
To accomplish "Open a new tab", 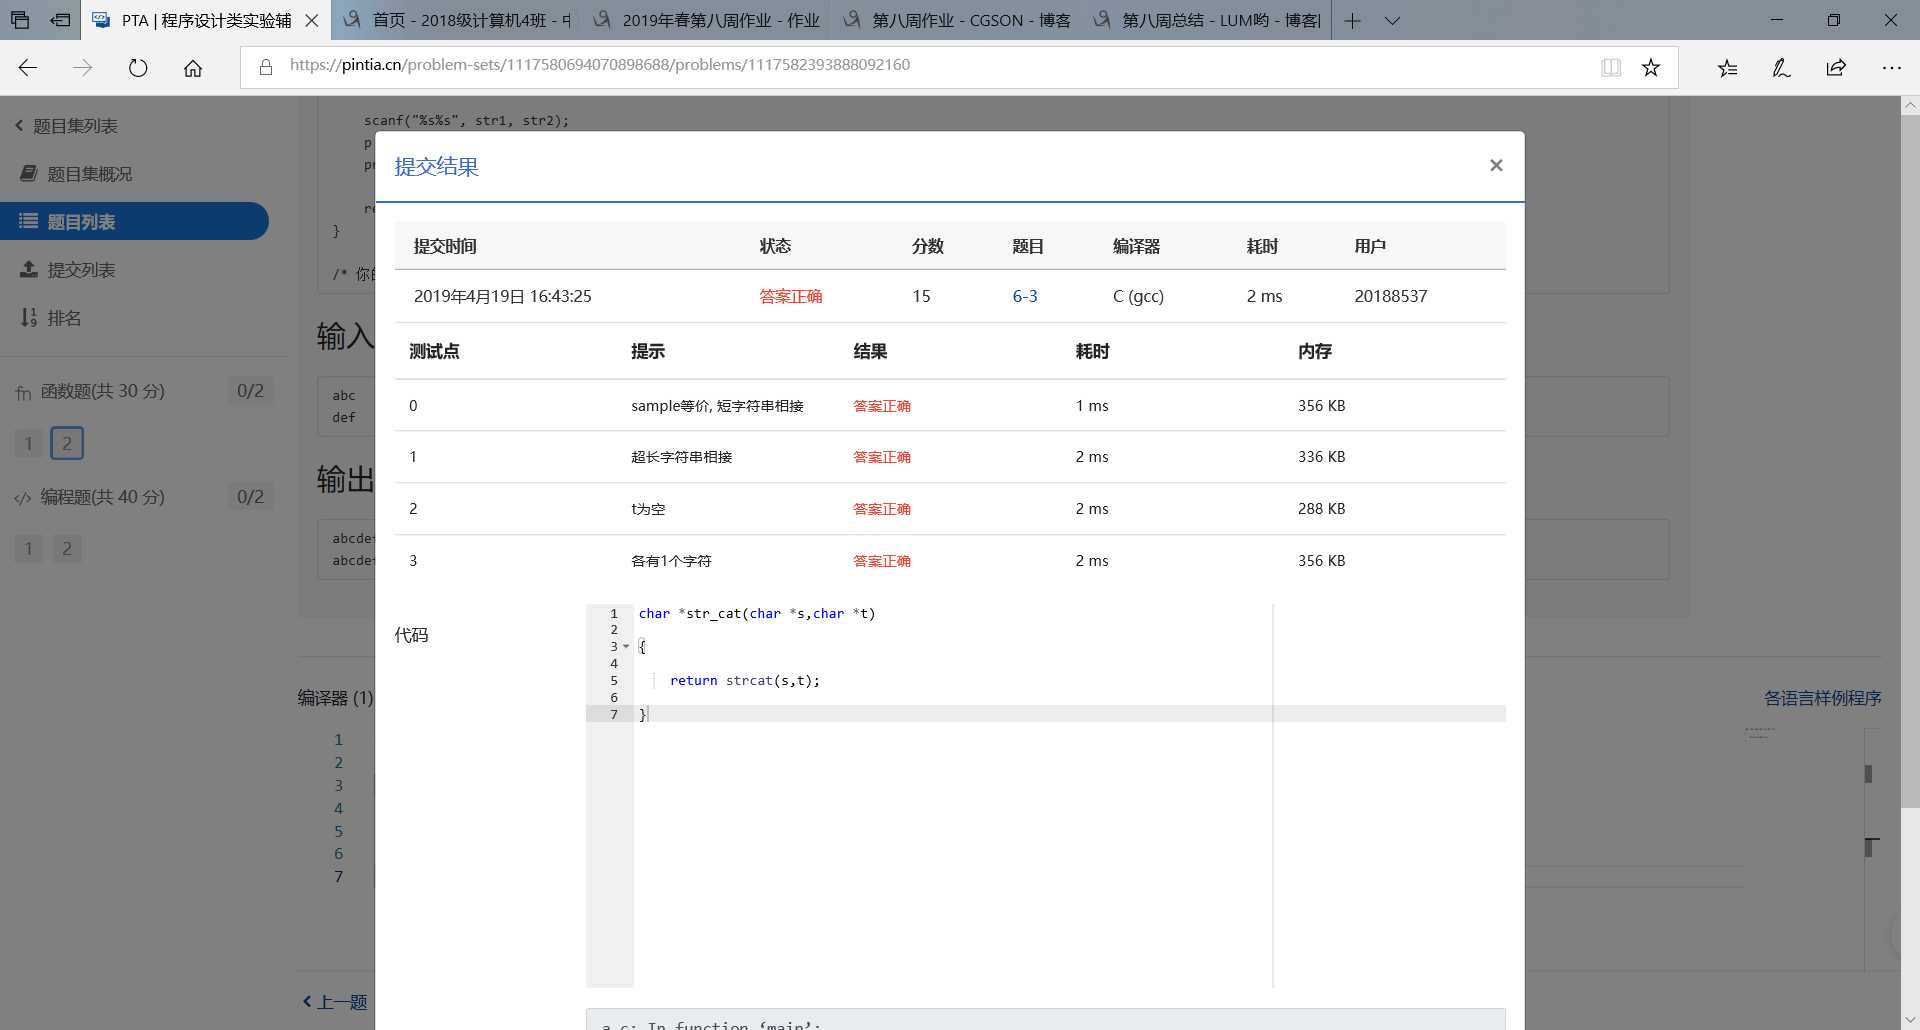I will tap(1352, 20).
